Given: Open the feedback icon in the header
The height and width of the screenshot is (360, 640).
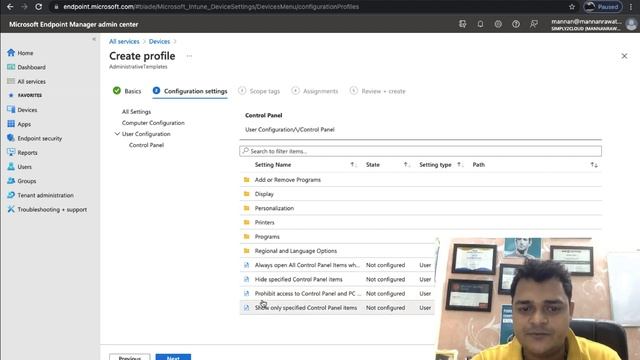Looking at the screenshot, I should (534, 24).
